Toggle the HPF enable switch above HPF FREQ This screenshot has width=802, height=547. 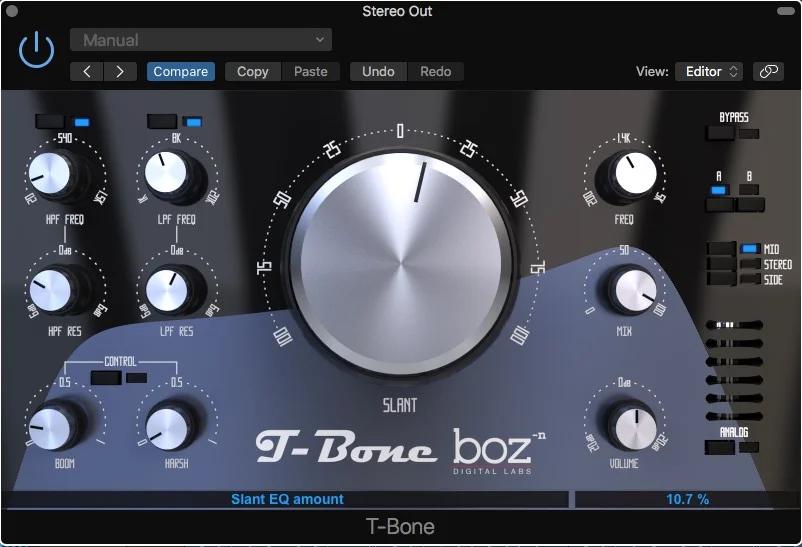[50, 121]
